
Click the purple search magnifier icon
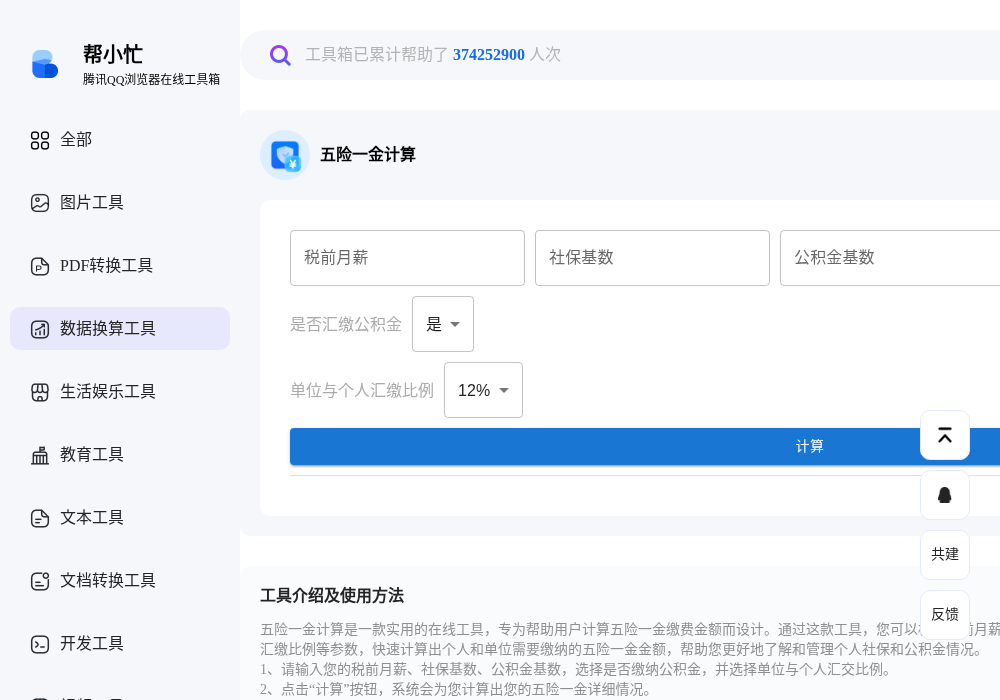280,55
